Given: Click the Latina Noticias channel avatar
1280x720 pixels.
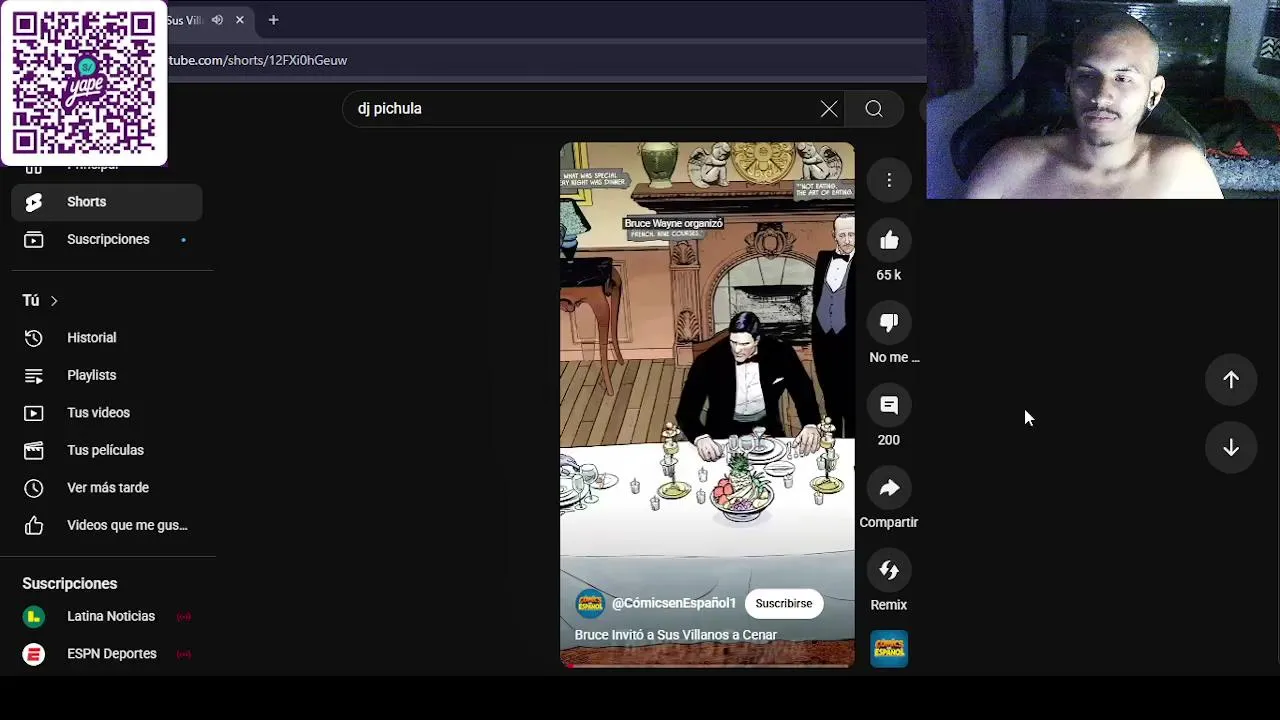Looking at the screenshot, I should (34, 617).
